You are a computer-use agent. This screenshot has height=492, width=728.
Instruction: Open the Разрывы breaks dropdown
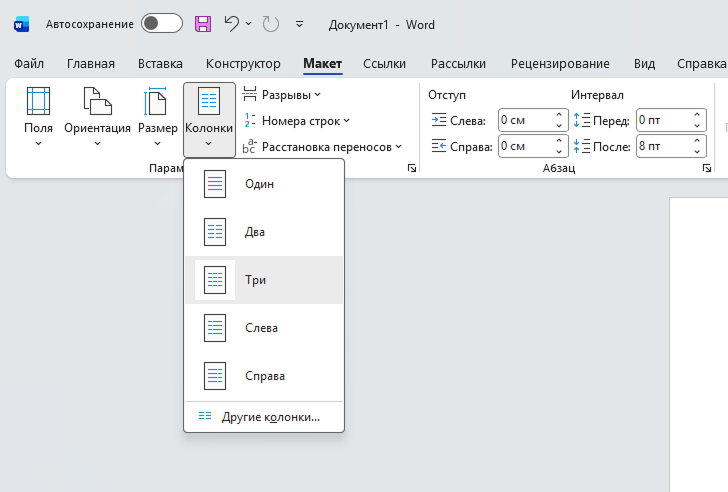click(x=282, y=95)
